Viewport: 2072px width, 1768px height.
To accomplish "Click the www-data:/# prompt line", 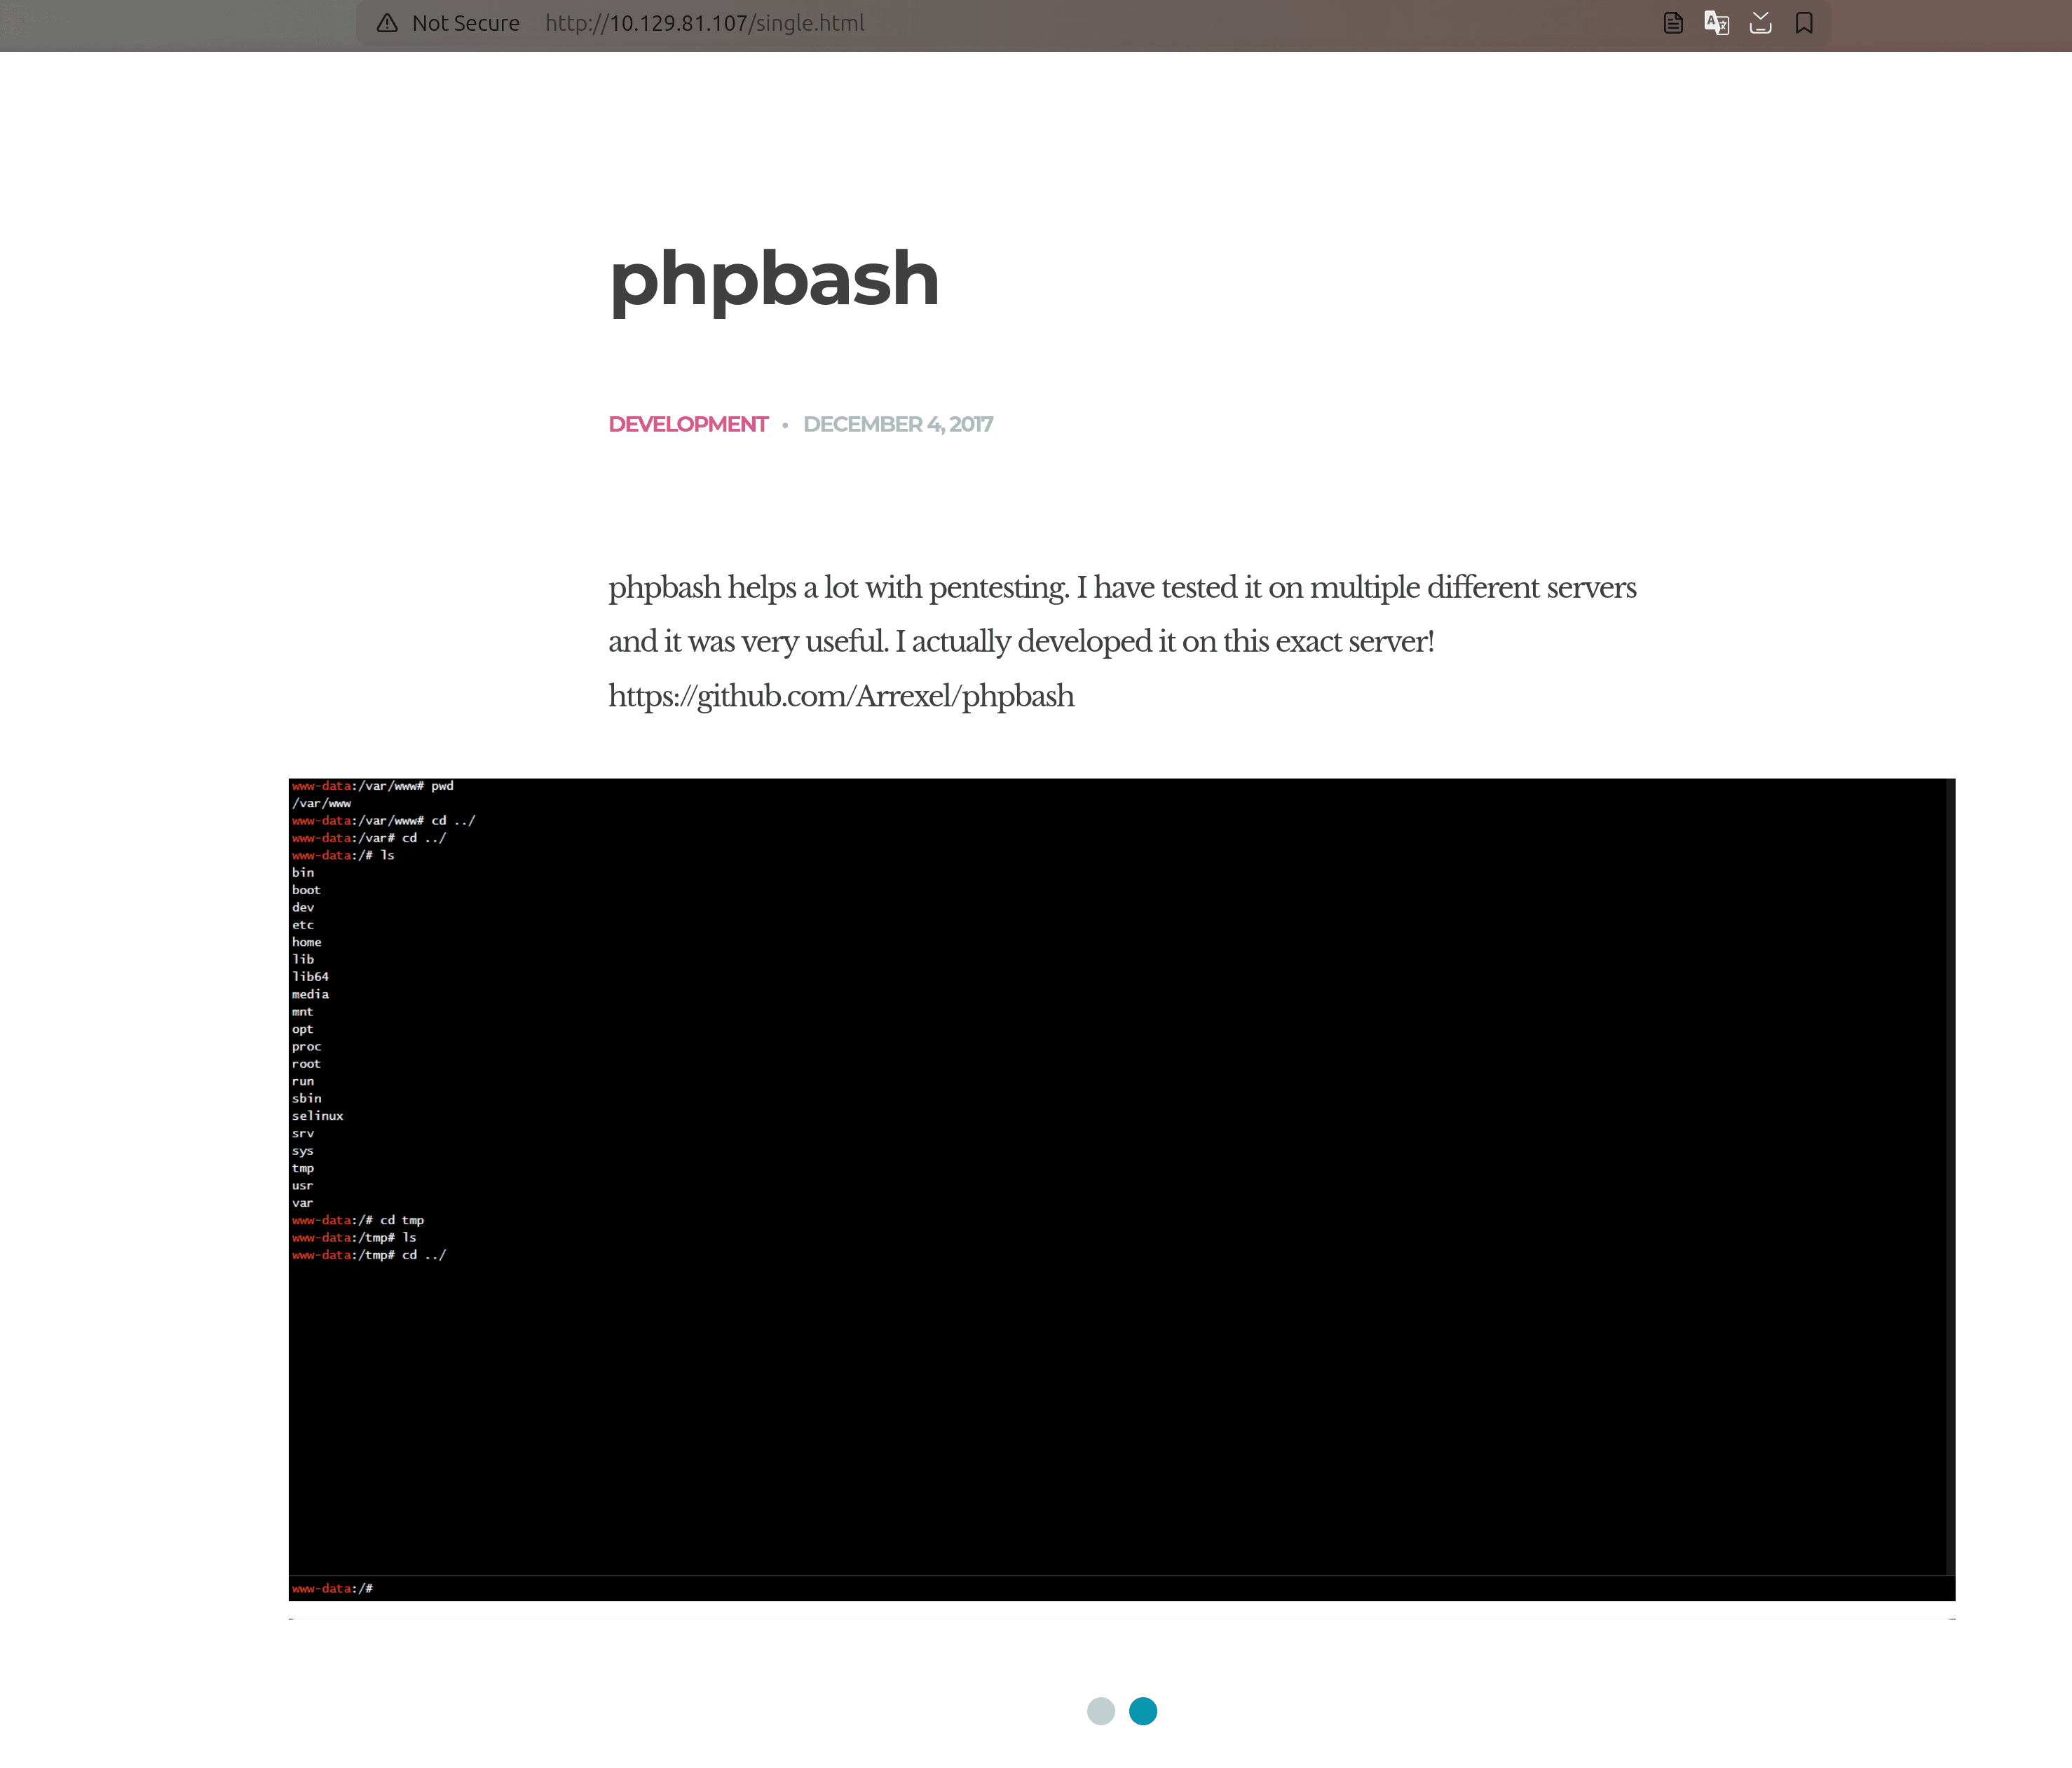I will click(x=331, y=1588).
